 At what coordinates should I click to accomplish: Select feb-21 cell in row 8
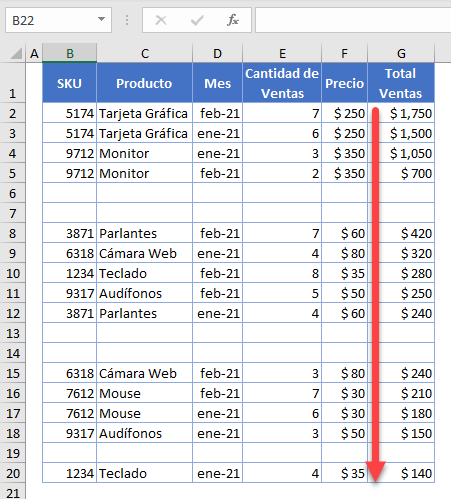217,233
